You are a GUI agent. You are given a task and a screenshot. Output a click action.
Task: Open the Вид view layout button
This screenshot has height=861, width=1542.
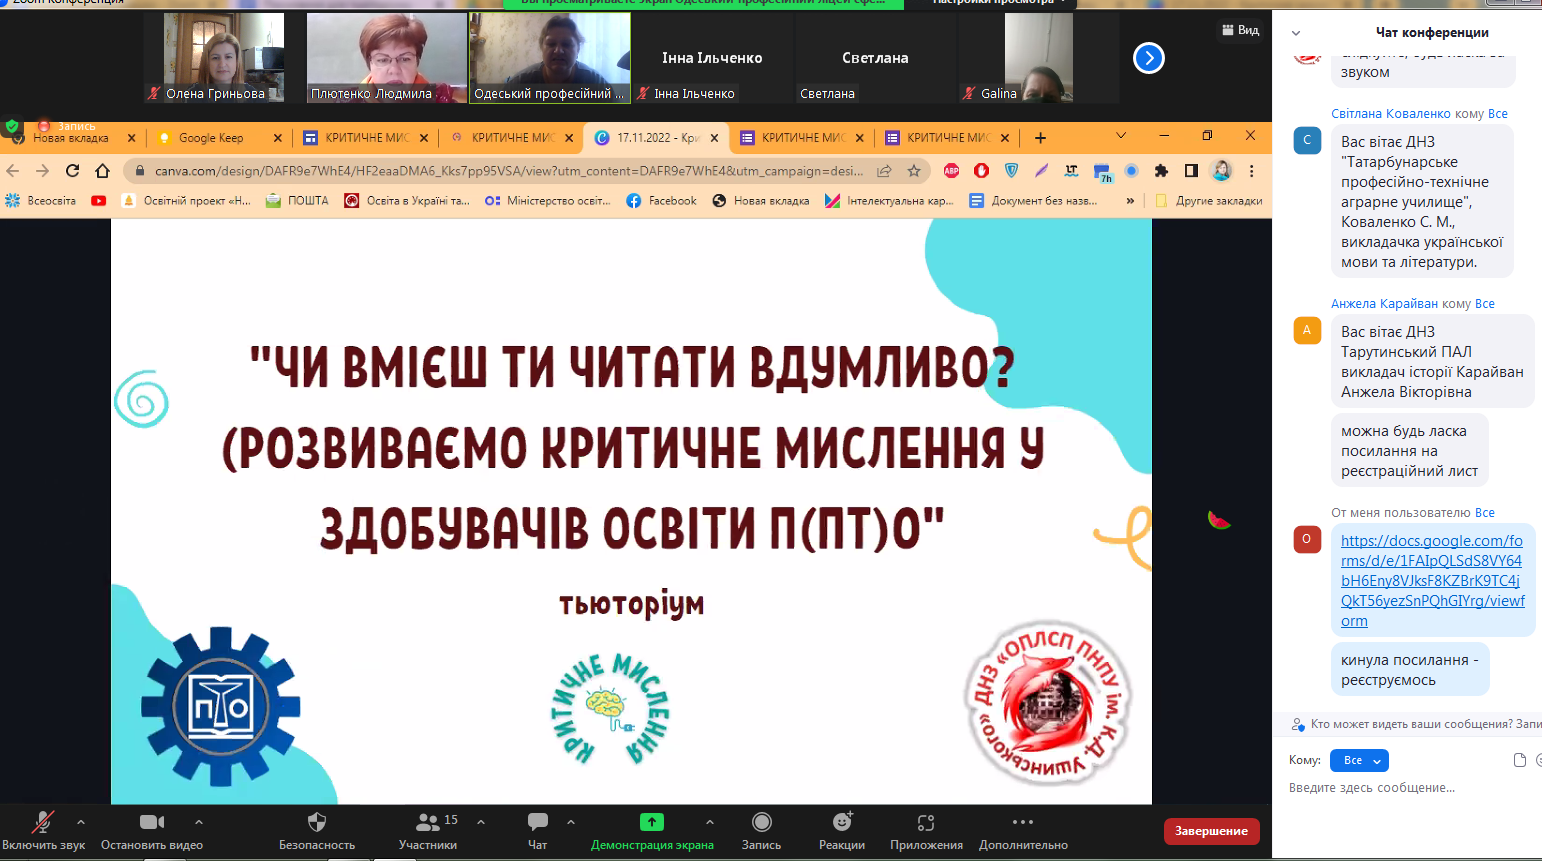(x=1240, y=30)
